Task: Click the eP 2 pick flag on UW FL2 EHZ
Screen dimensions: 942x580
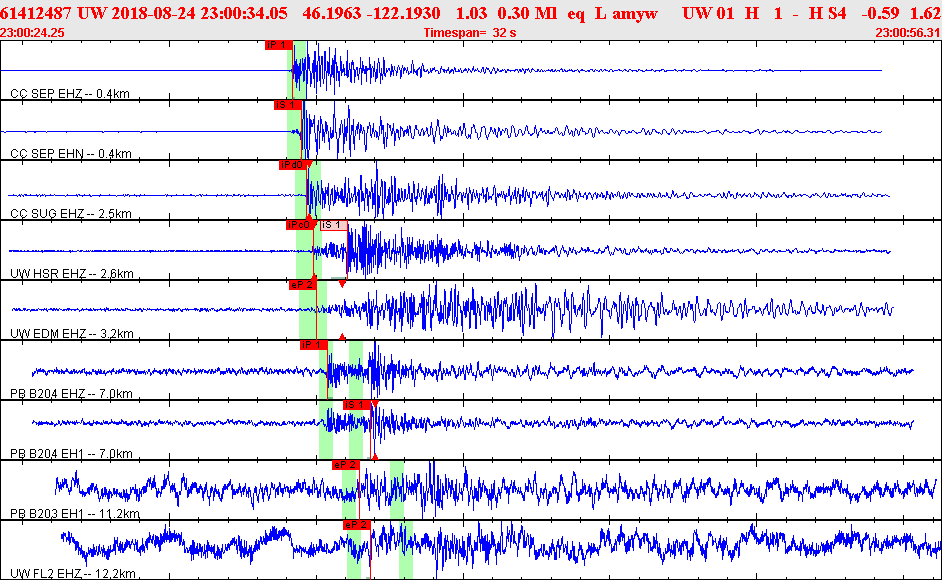Action: [x=357, y=525]
